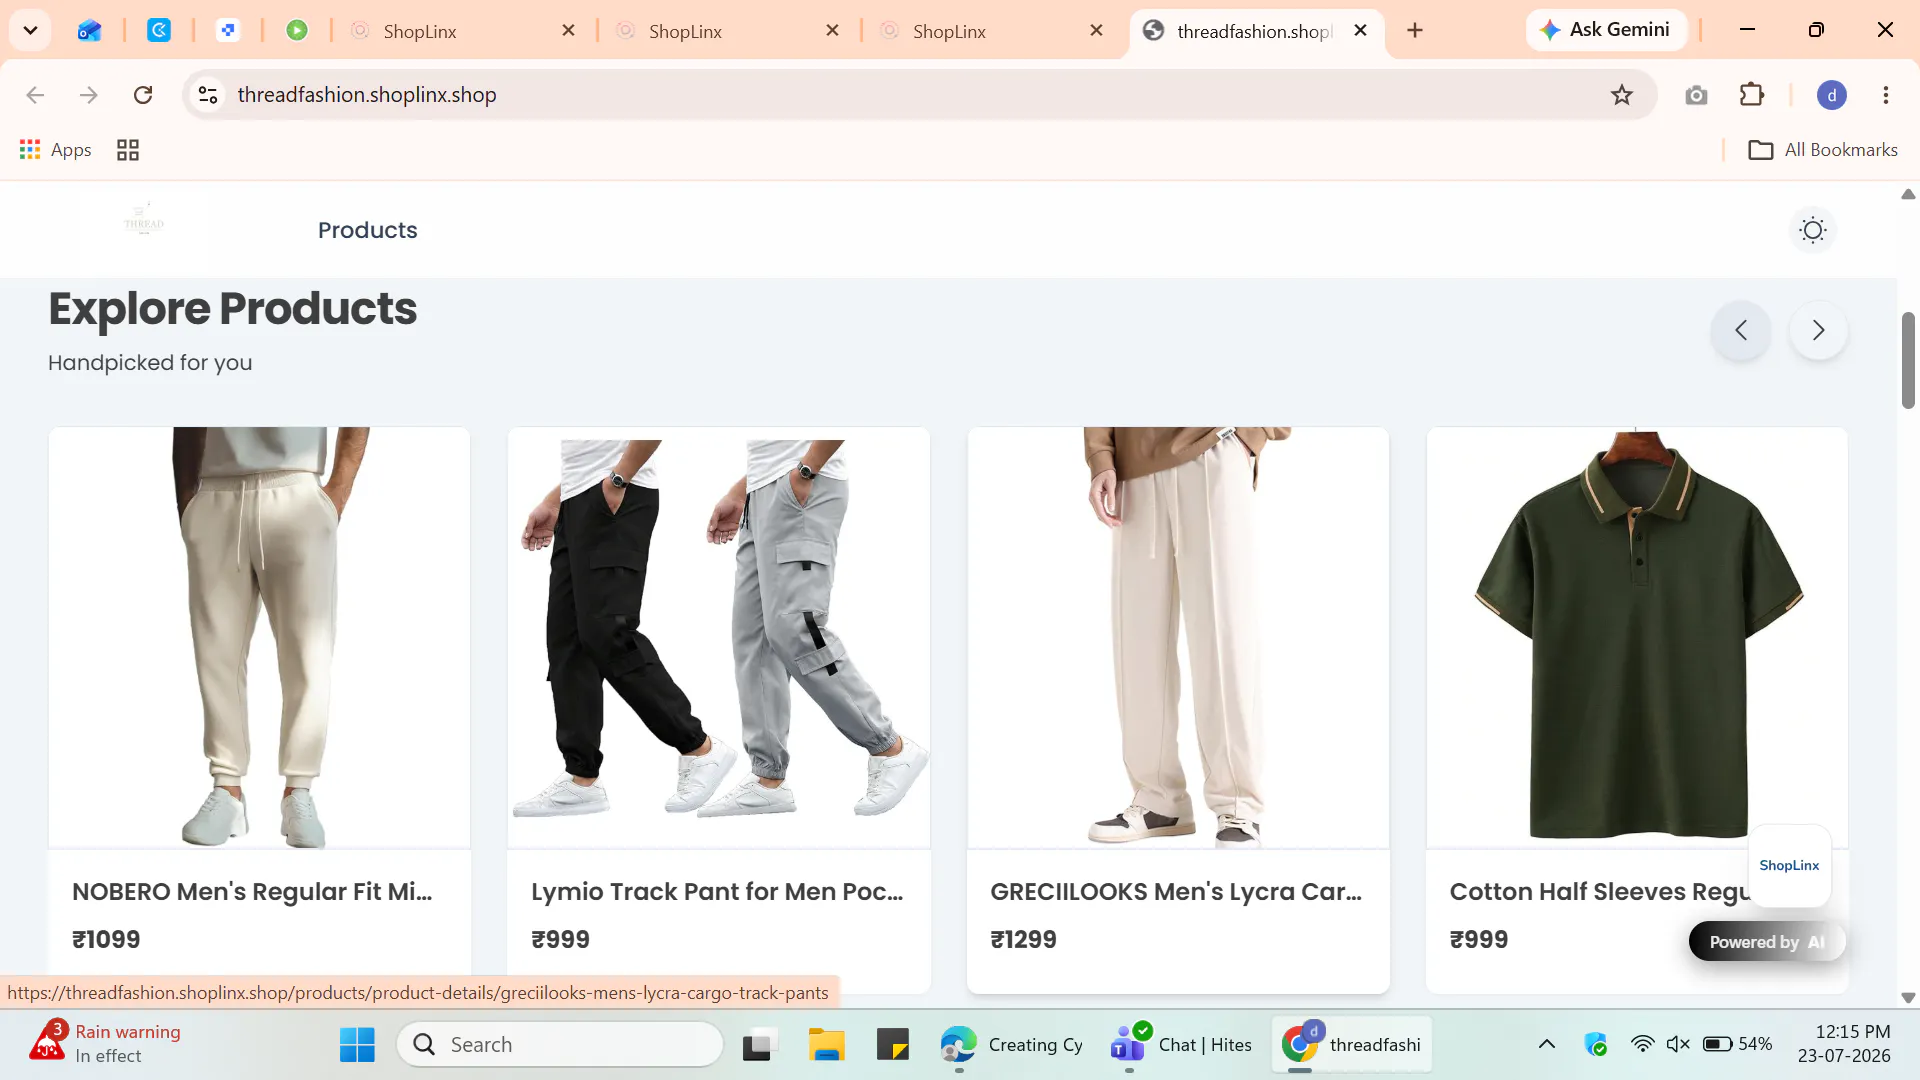
Task: Click the tab groups grid icon
Action: point(128,150)
